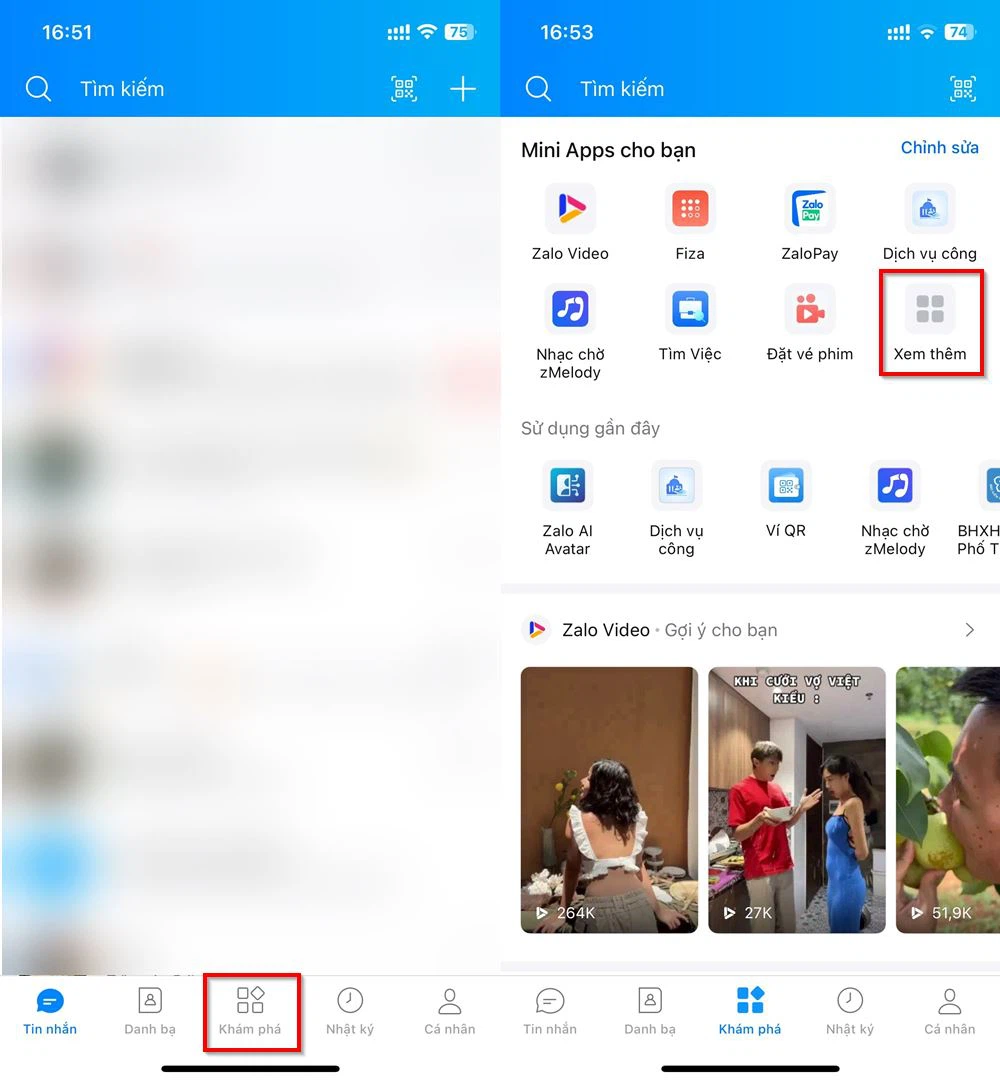1000x1082 pixels.
Task: Open the Tìm Việc job search app
Action: (x=690, y=310)
